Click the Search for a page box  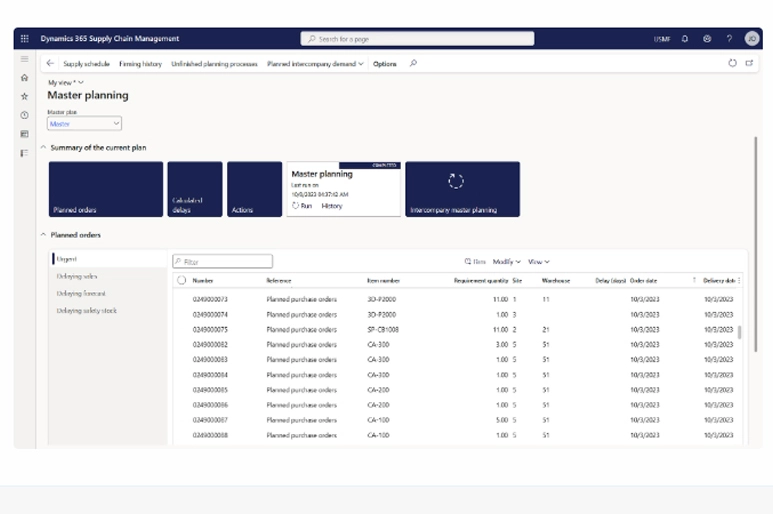click(x=417, y=38)
